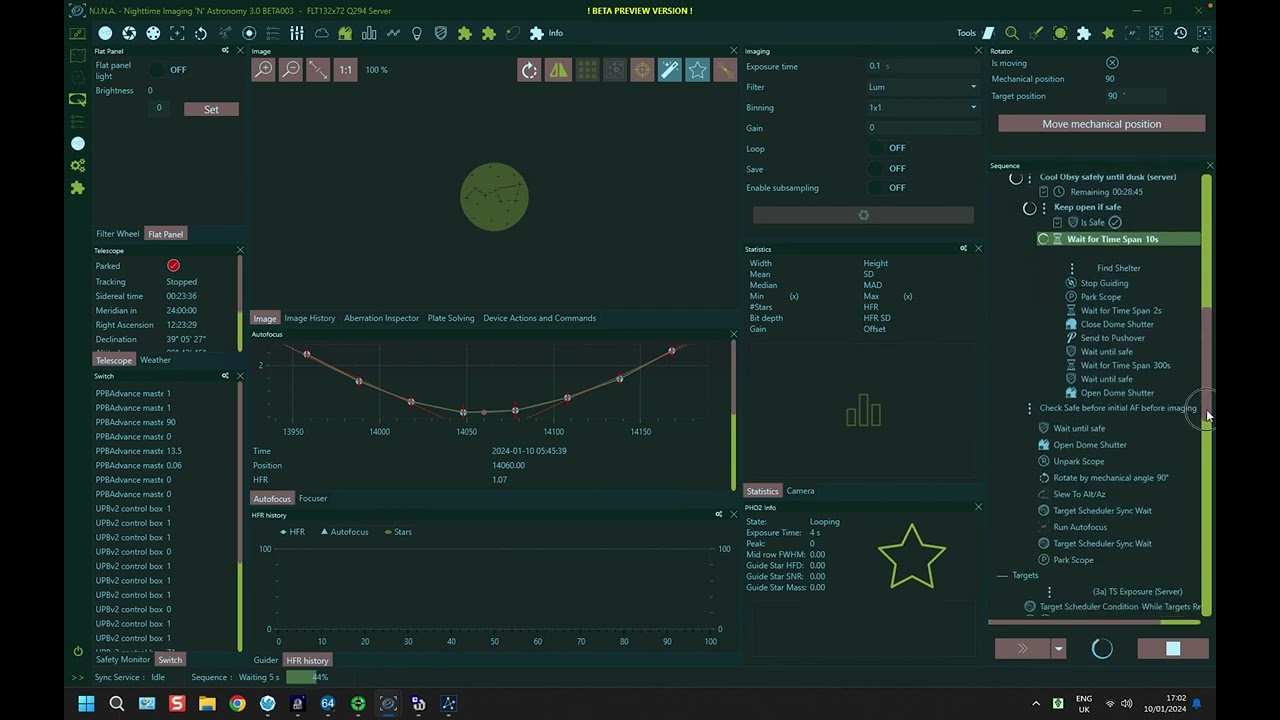Click the Info puzzle-piece panel button
Image resolution: width=1280 pixels, height=720 pixels.
tap(546, 33)
